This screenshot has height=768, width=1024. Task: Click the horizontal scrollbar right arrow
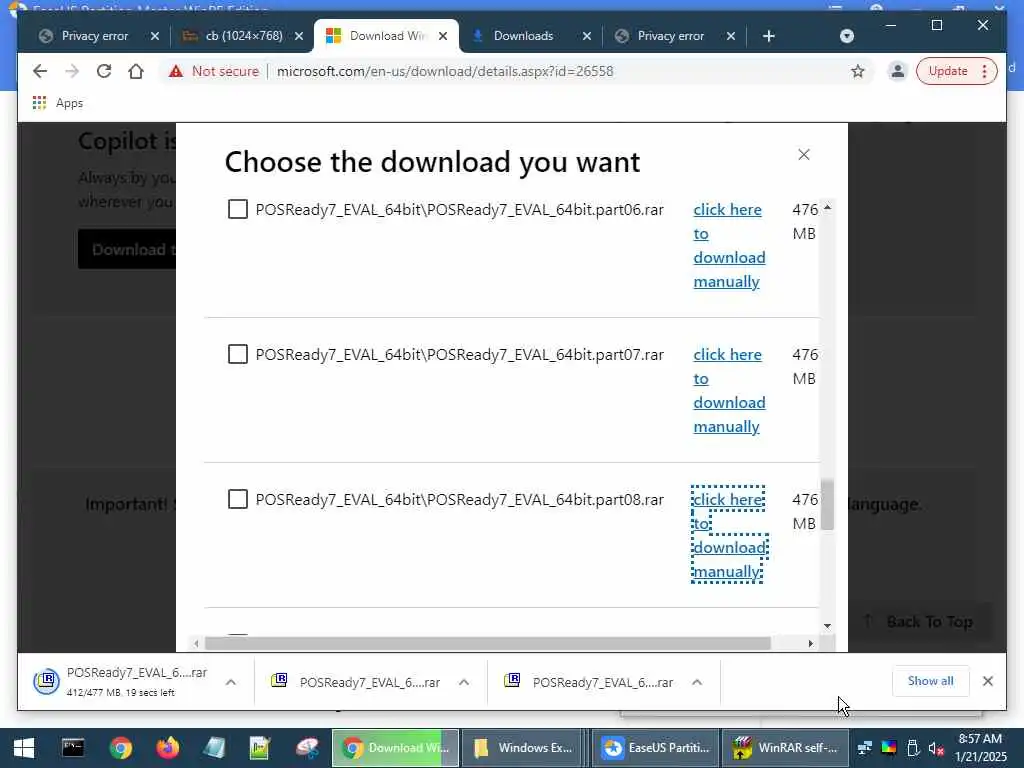click(810, 643)
